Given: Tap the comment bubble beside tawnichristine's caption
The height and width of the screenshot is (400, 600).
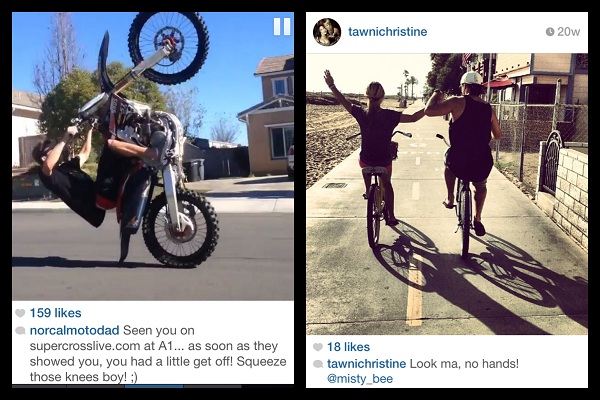Looking at the screenshot, I should coord(318,363).
